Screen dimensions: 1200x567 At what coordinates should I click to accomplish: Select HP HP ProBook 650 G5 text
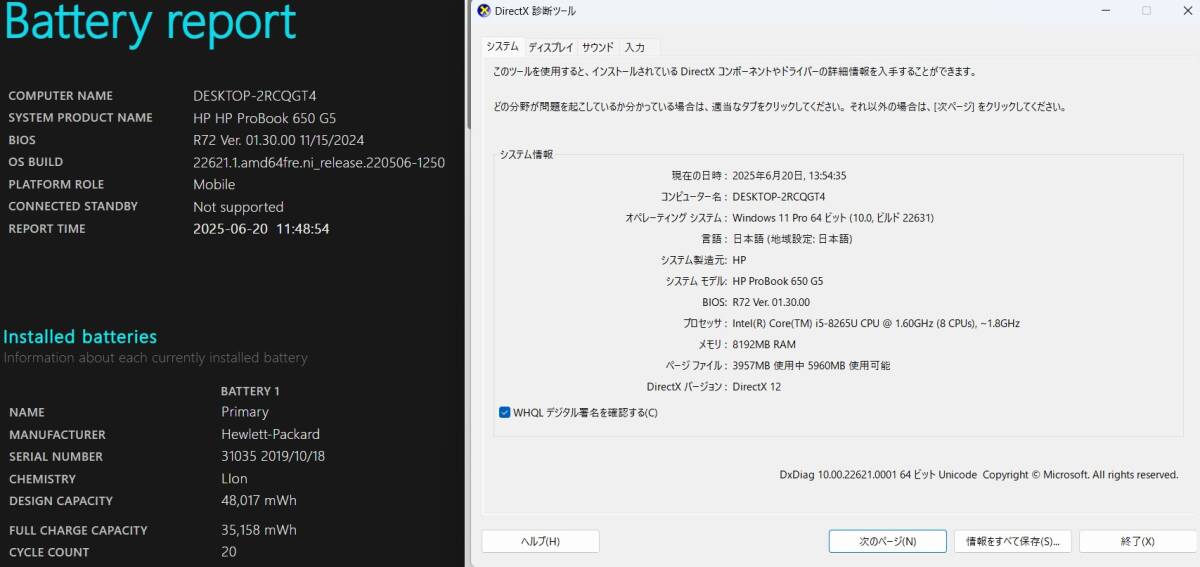pyautogui.click(x=264, y=118)
